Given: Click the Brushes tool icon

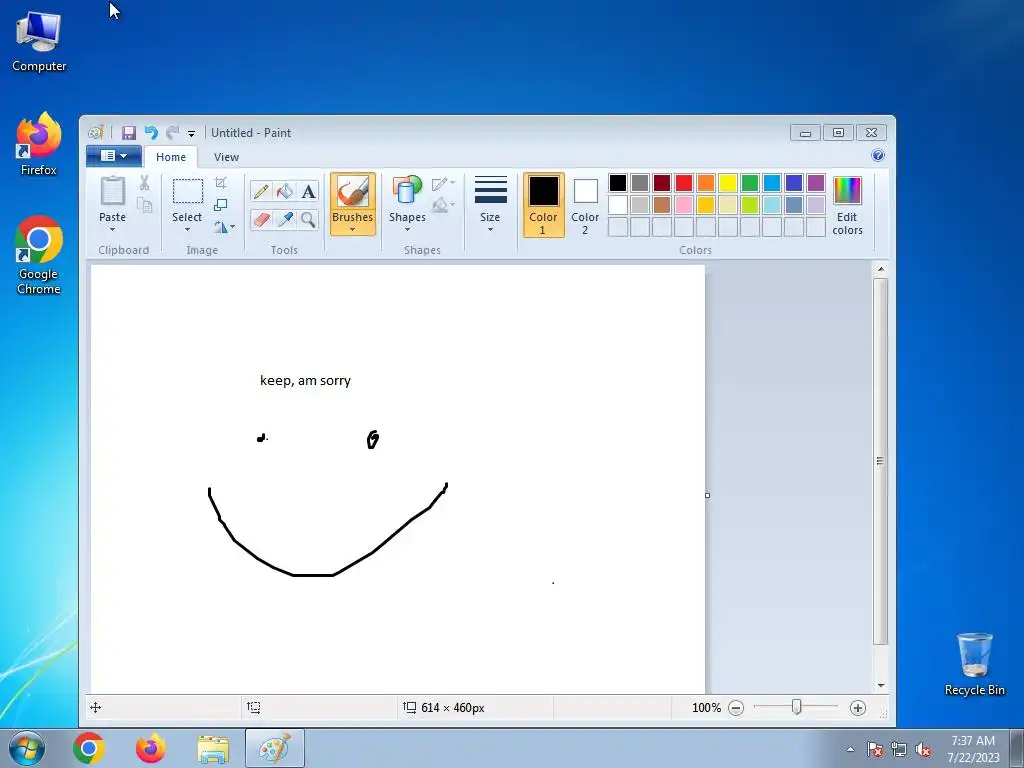Looking at the screenshot, I should click(x=353, y=192).
